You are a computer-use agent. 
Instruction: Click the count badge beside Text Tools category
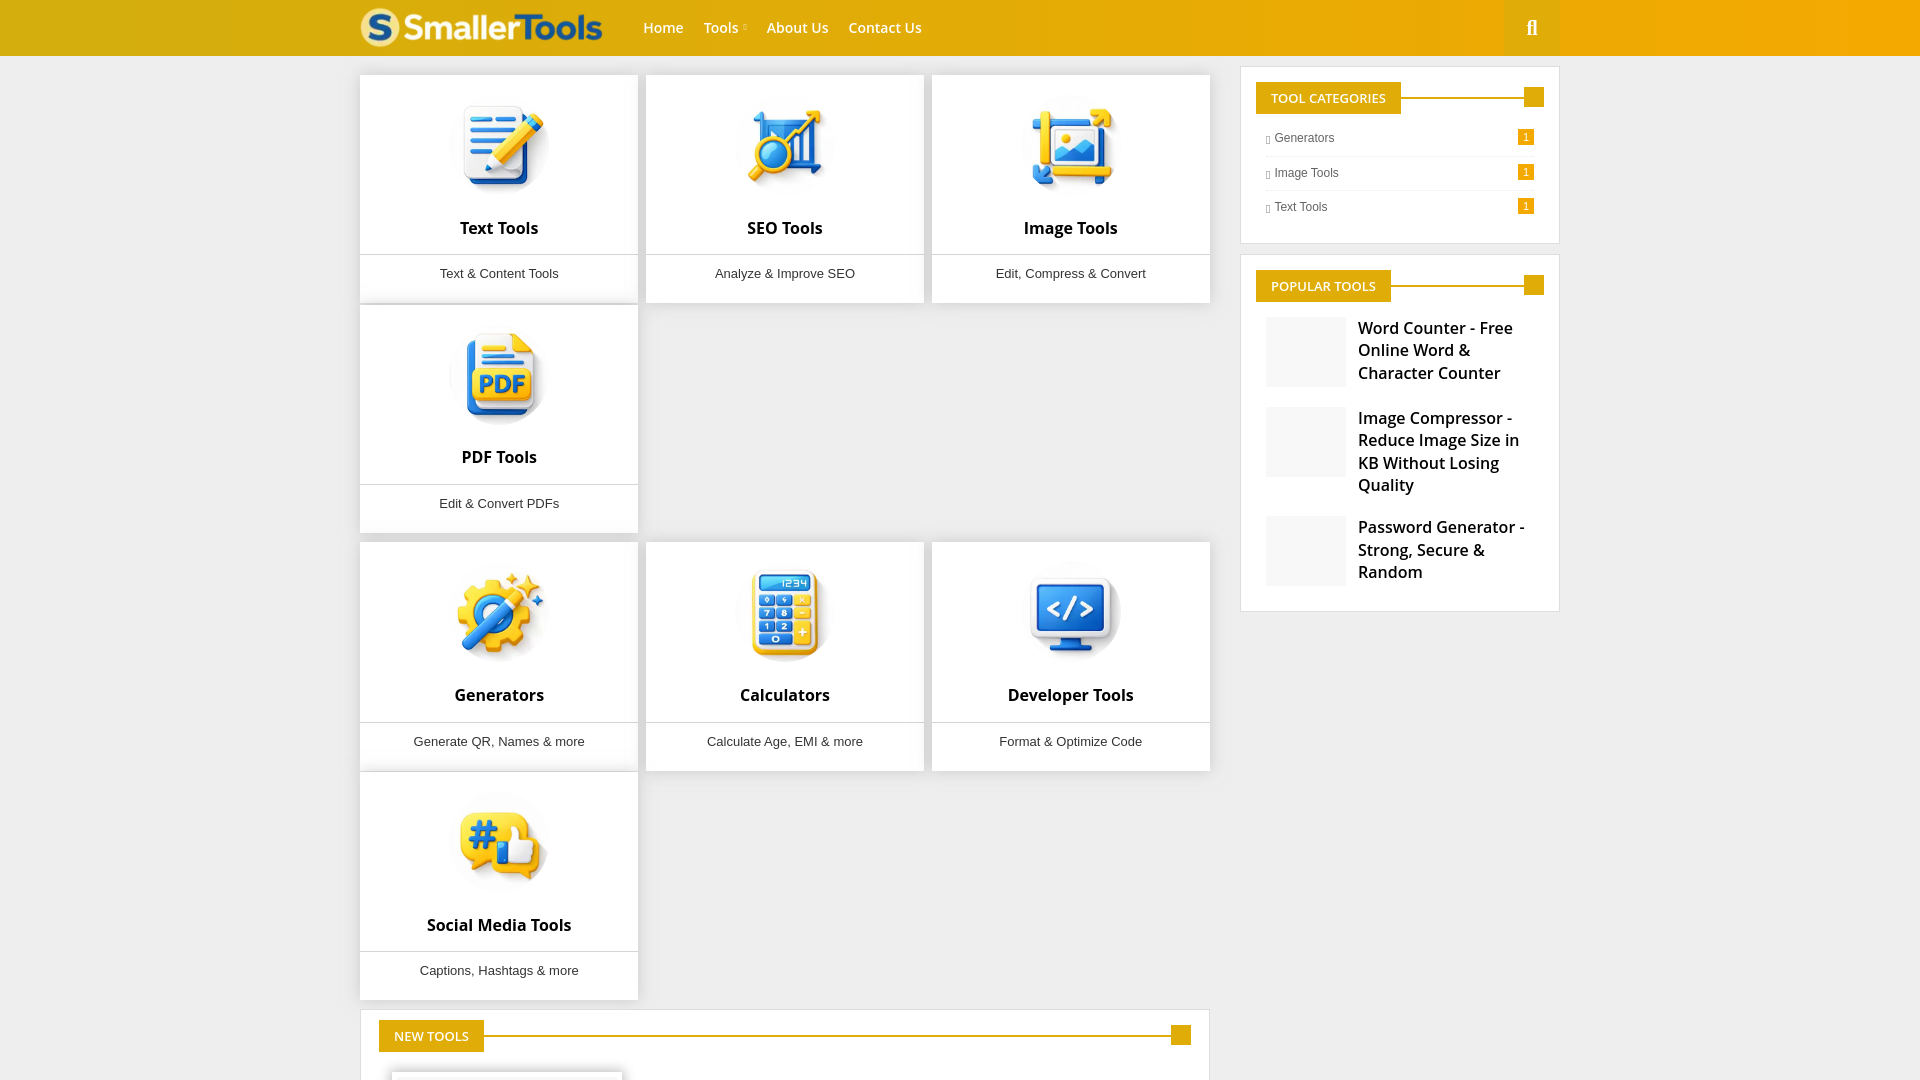pos(1526,206)
